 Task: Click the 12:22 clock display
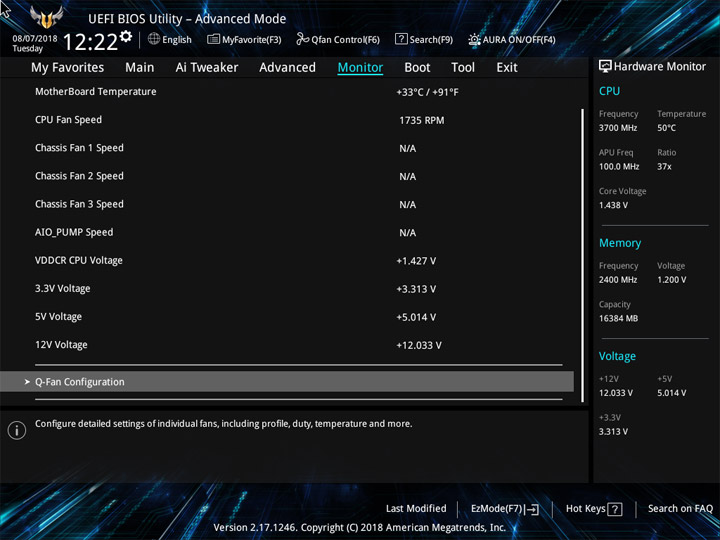point(90,42)
